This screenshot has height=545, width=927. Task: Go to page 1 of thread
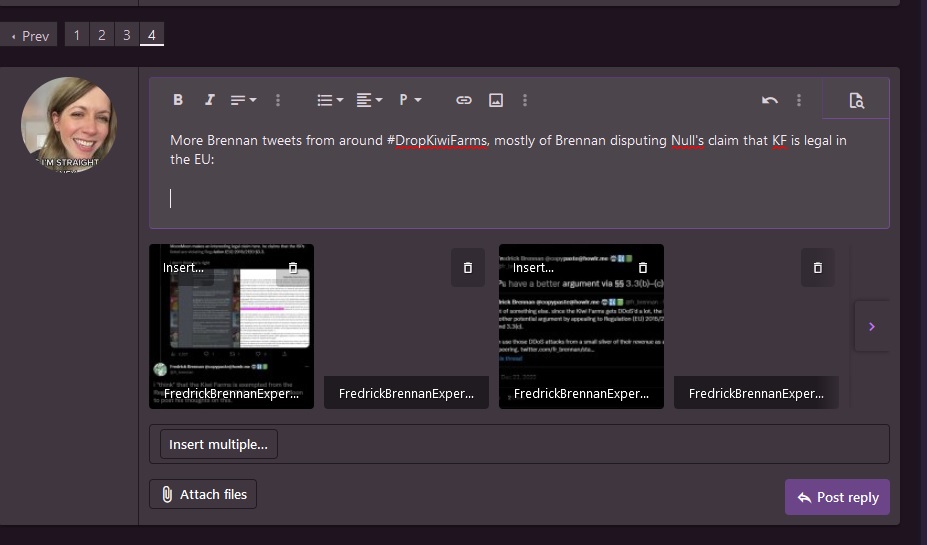tap(77, 35)
